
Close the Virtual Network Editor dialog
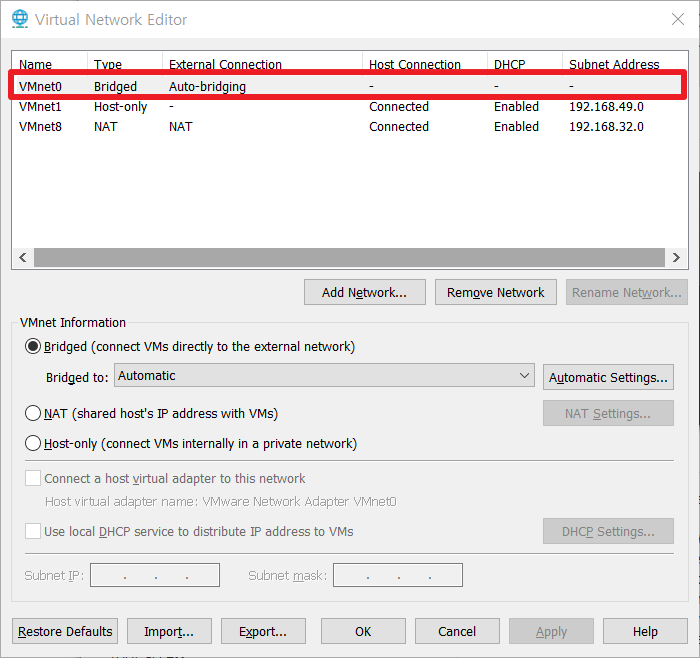(x=678, y=19)
